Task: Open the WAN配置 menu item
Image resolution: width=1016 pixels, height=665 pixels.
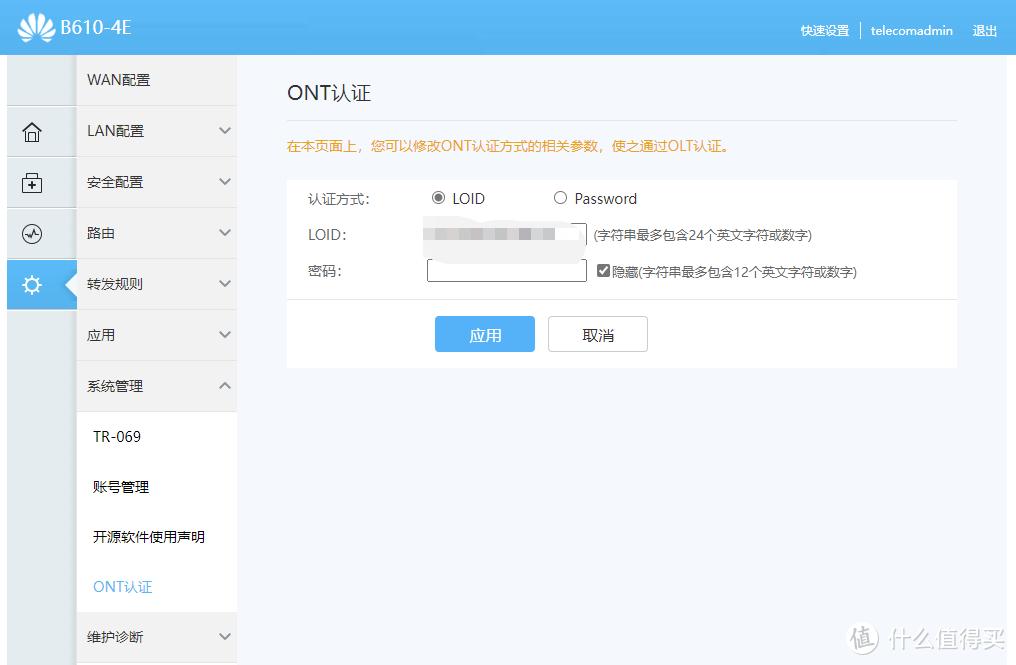Action: tap(156, 80)
